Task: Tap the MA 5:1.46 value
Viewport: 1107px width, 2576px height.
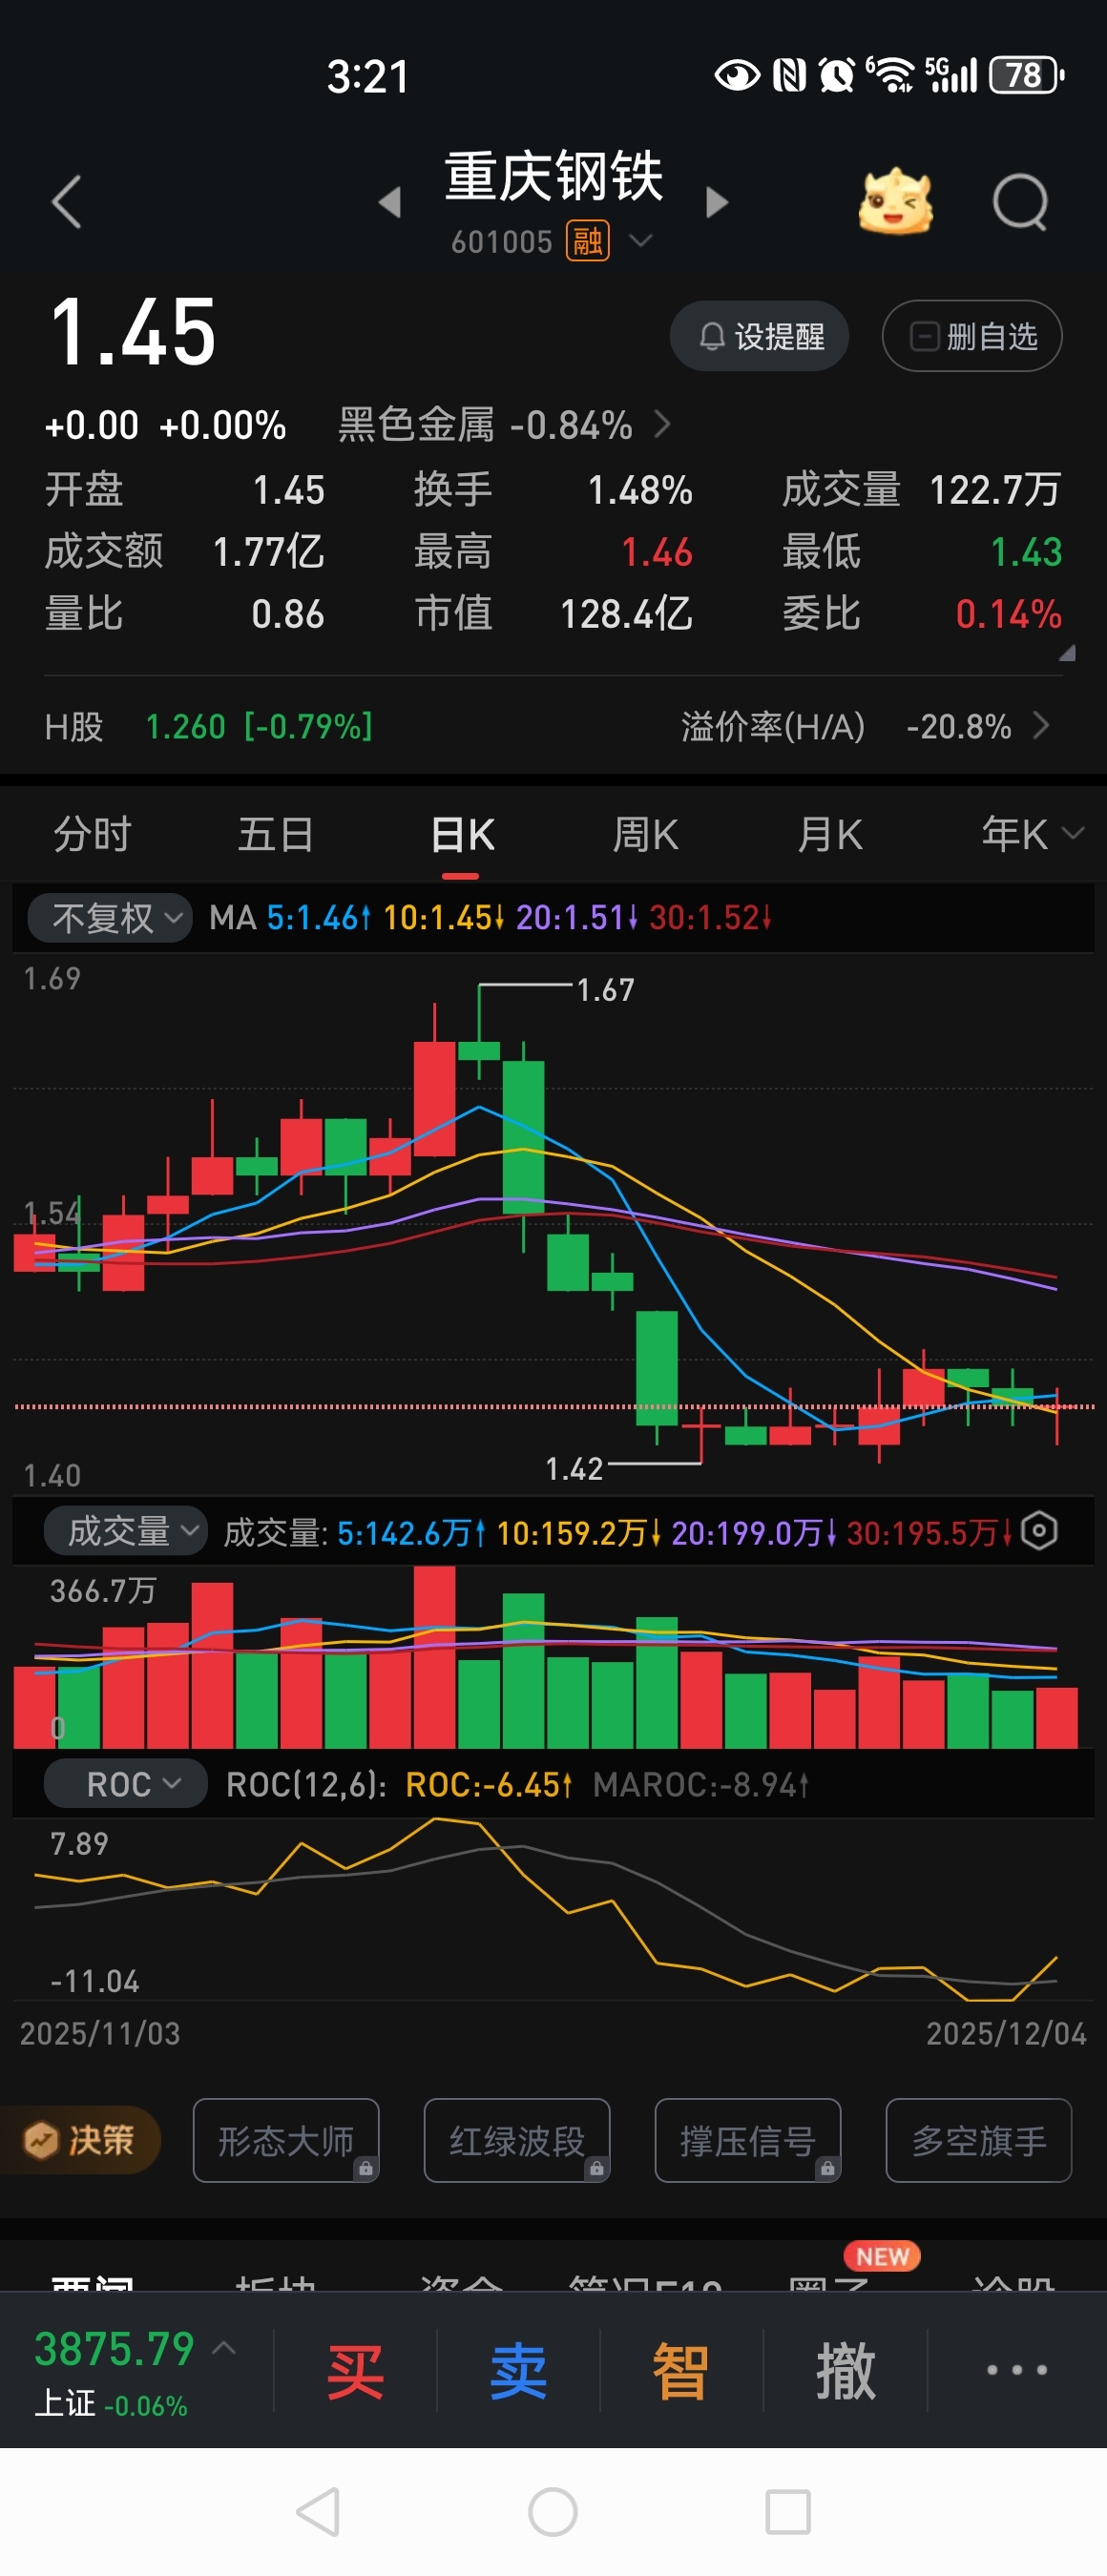Action: pyautogui.click(x=318, y=917)
